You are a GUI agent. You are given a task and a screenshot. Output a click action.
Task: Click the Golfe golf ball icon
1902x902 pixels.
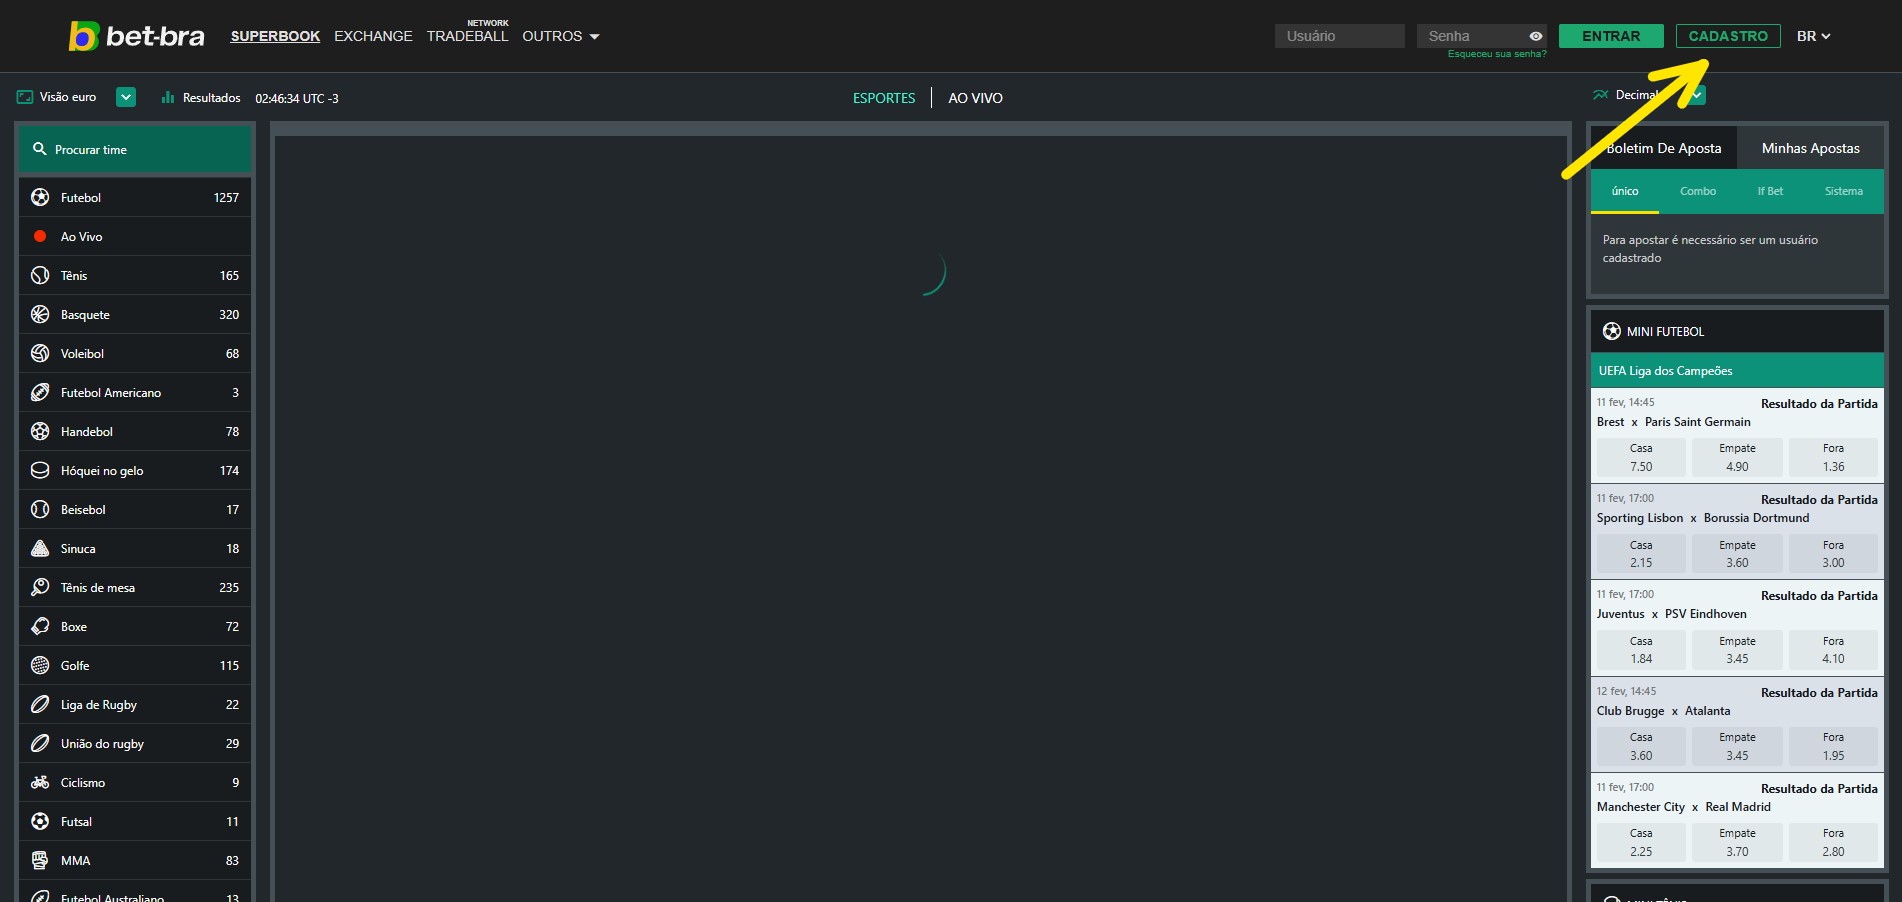40,665
